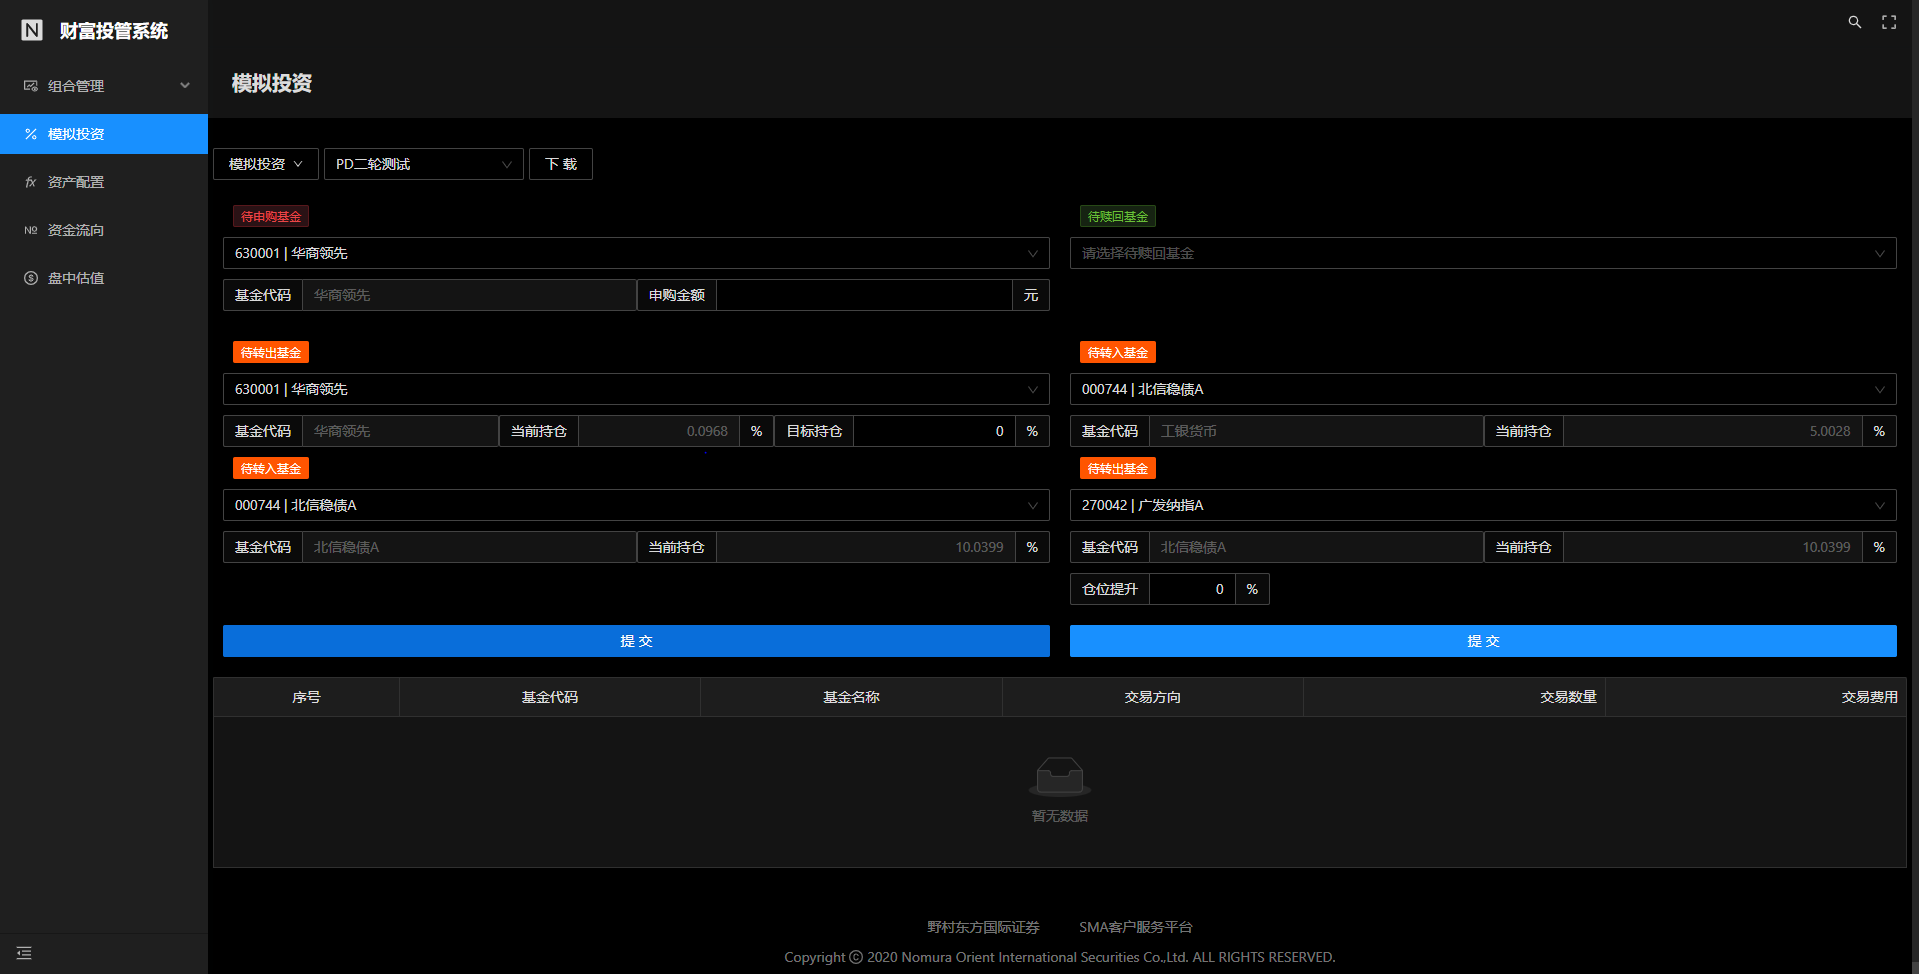1919x974 pixels.
Task: Open the 模拟投资 mode dropdown
Action: click(265, 163)
